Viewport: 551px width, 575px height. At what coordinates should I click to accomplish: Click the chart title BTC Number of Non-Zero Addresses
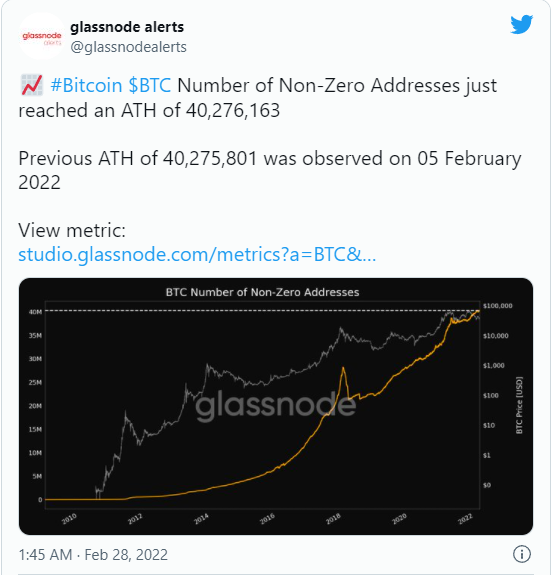click(x=262, y=292)
